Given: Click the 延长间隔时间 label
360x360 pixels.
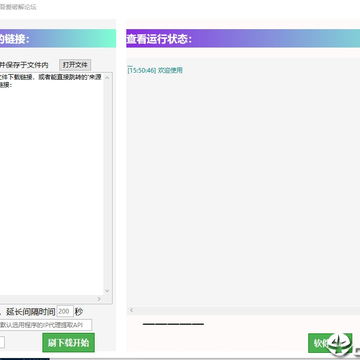Looking at the screenshot, I should [30, 312].
